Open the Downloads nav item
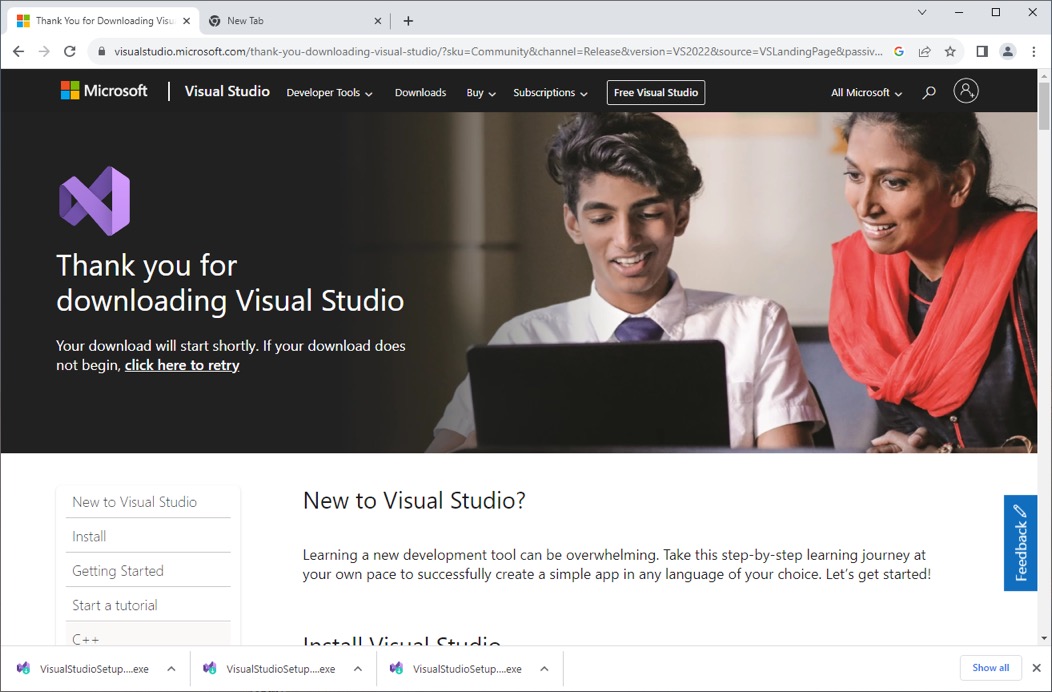Screen dimensions: 1052x692 coord(420,93)
